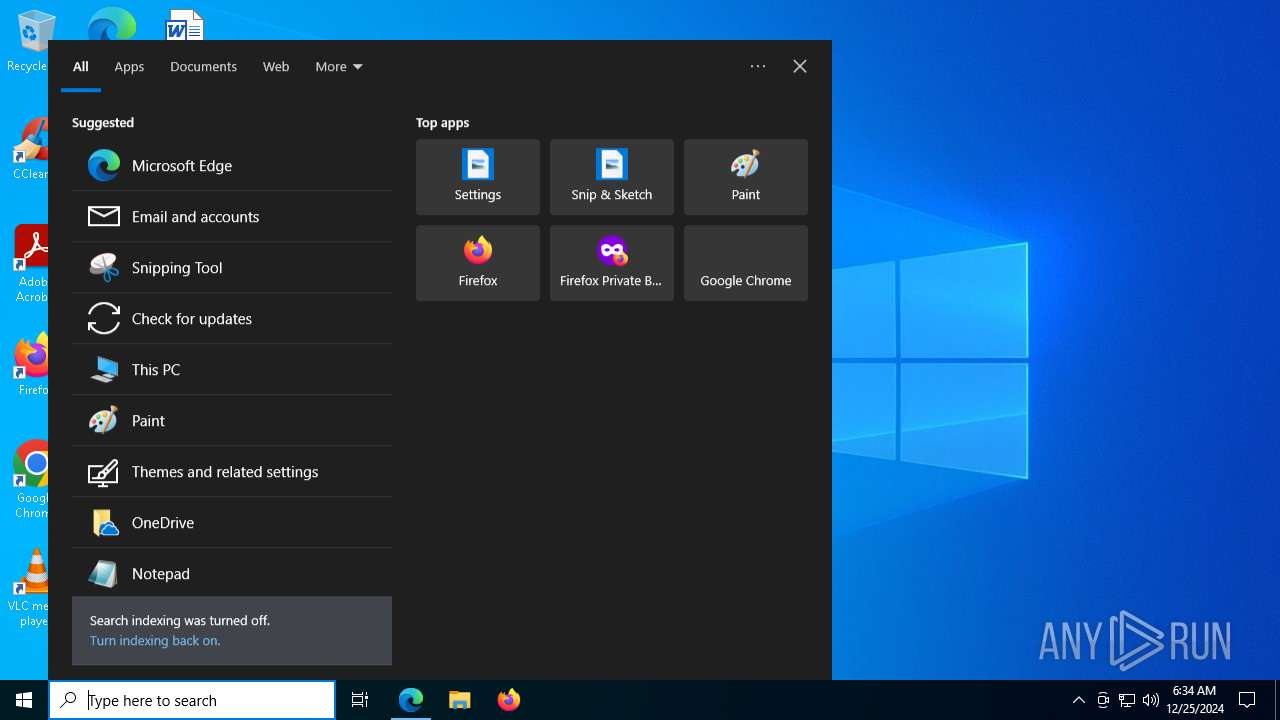Launch Snipping Tool from suggestions
The height and width of the screenshot is (720, 1280).
point(232,268)
